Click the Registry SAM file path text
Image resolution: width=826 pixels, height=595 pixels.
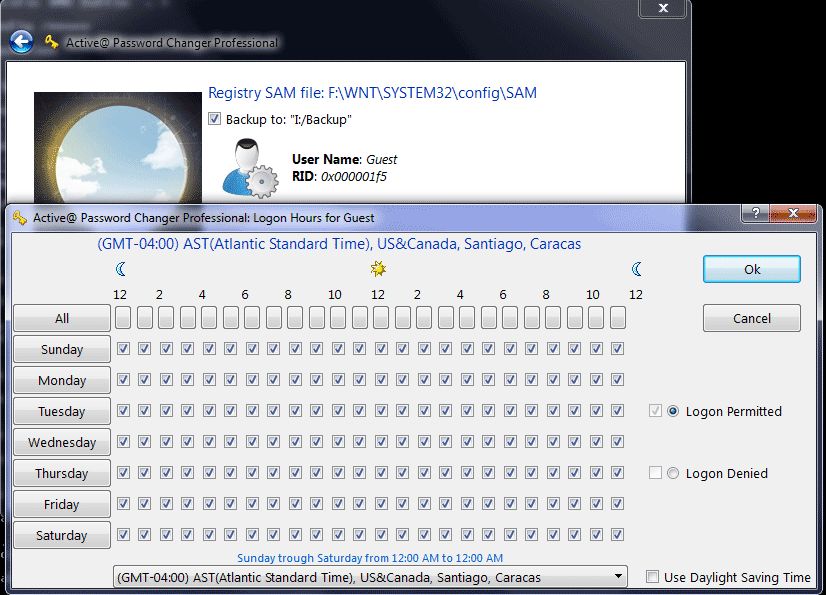click(x=372, y=93)
